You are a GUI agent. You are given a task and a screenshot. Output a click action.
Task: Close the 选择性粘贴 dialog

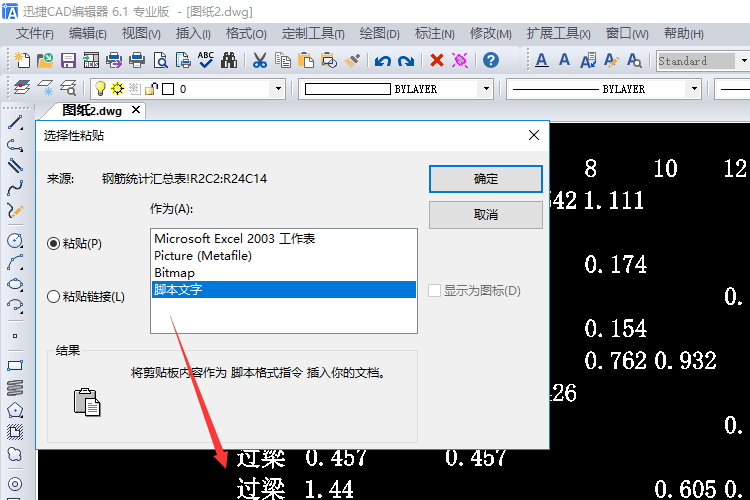tap(534, 135)
